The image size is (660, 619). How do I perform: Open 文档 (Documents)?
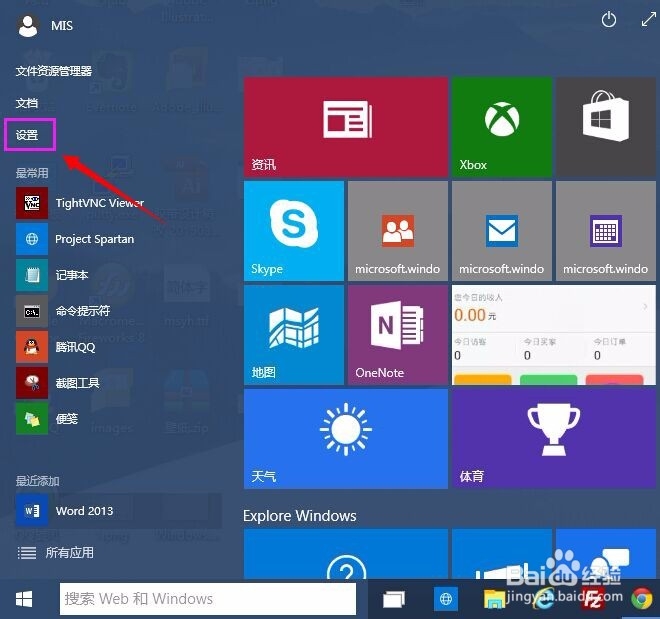coord(27,103)
